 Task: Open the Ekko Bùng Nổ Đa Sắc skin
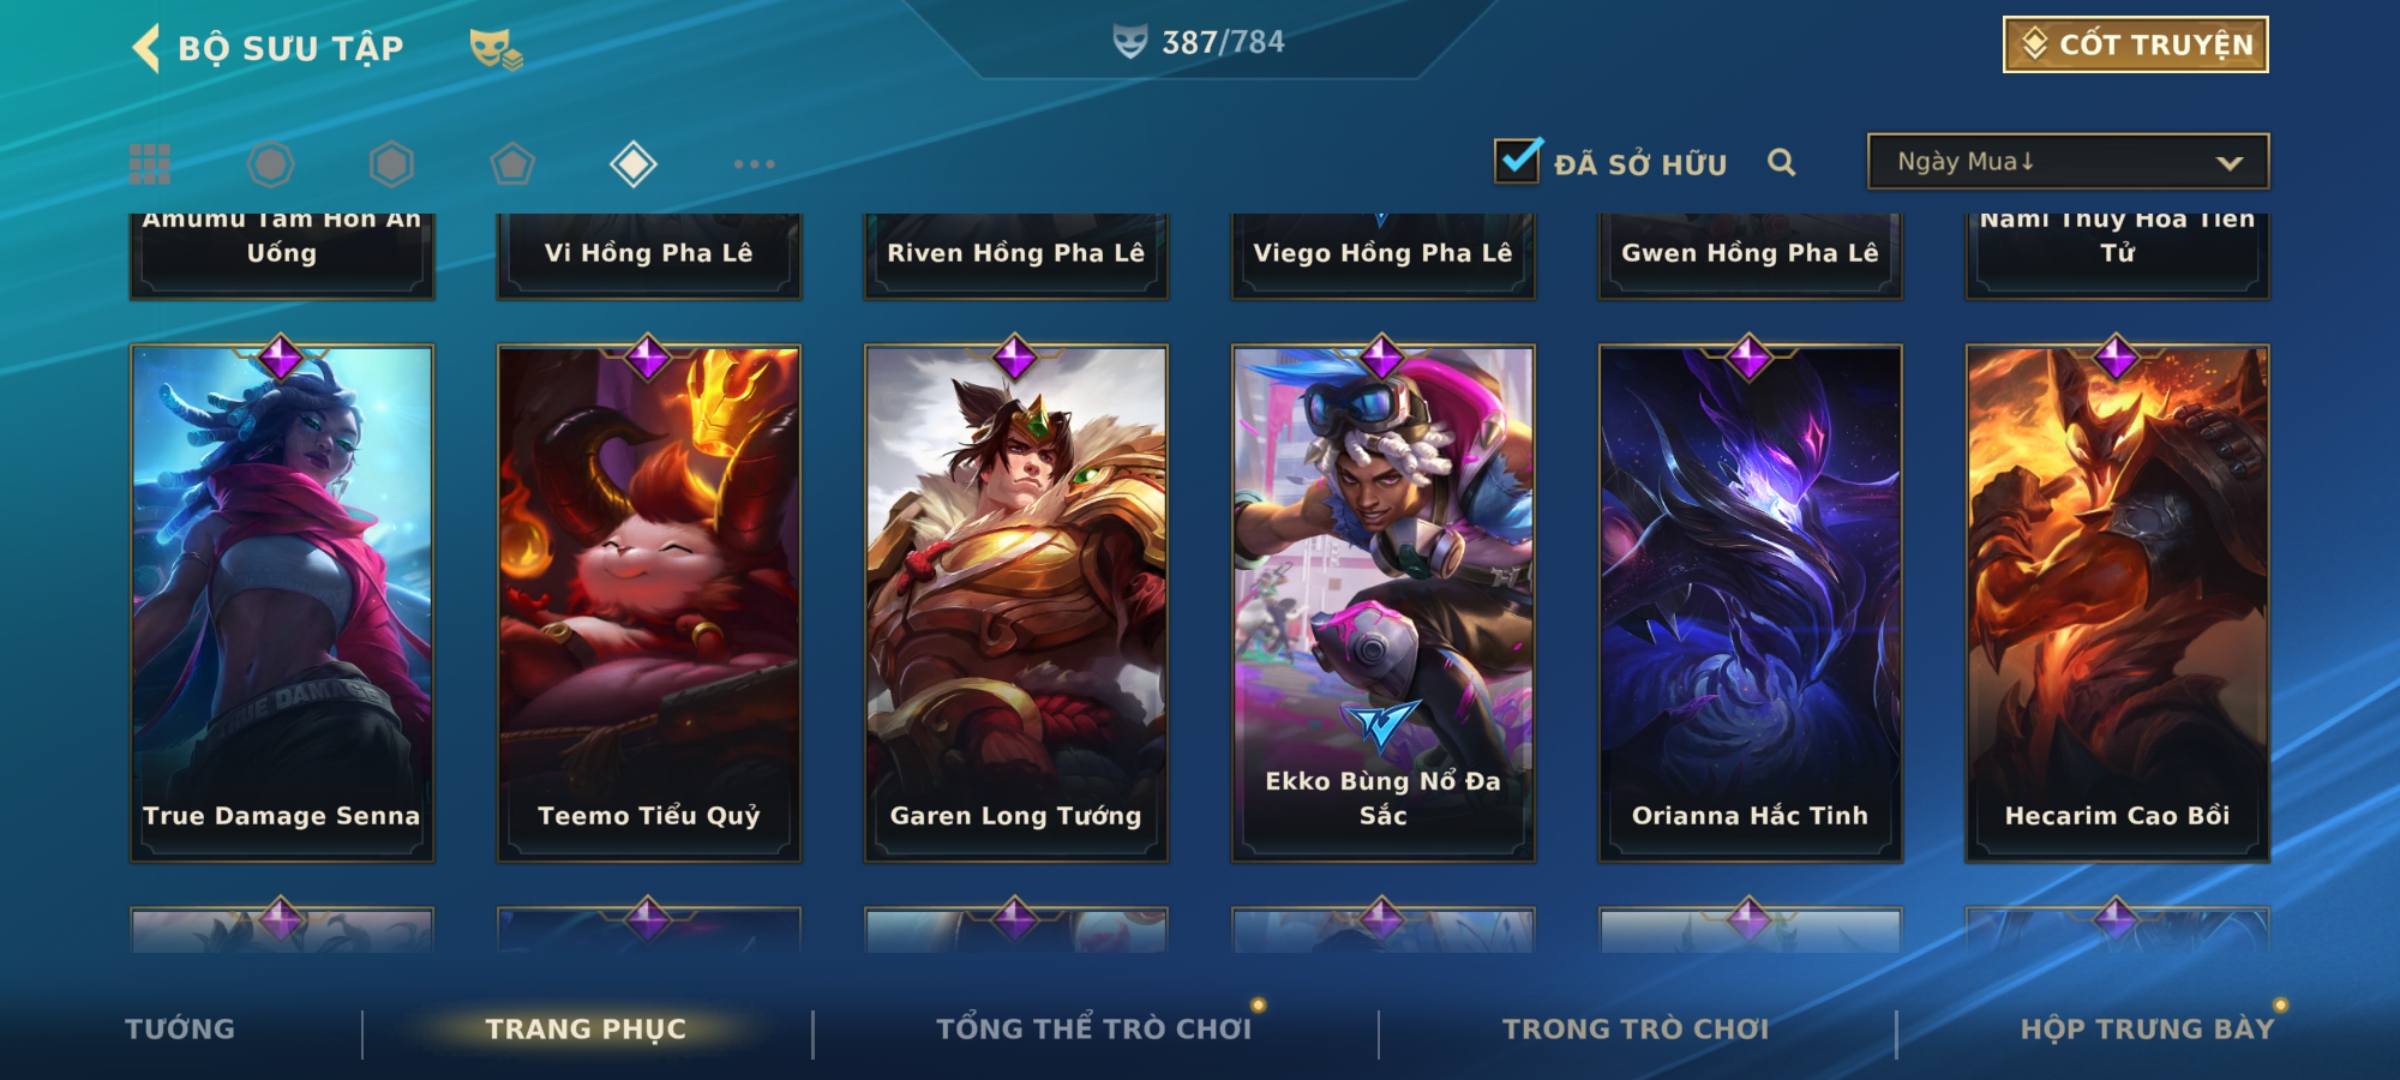[1383, 603]
